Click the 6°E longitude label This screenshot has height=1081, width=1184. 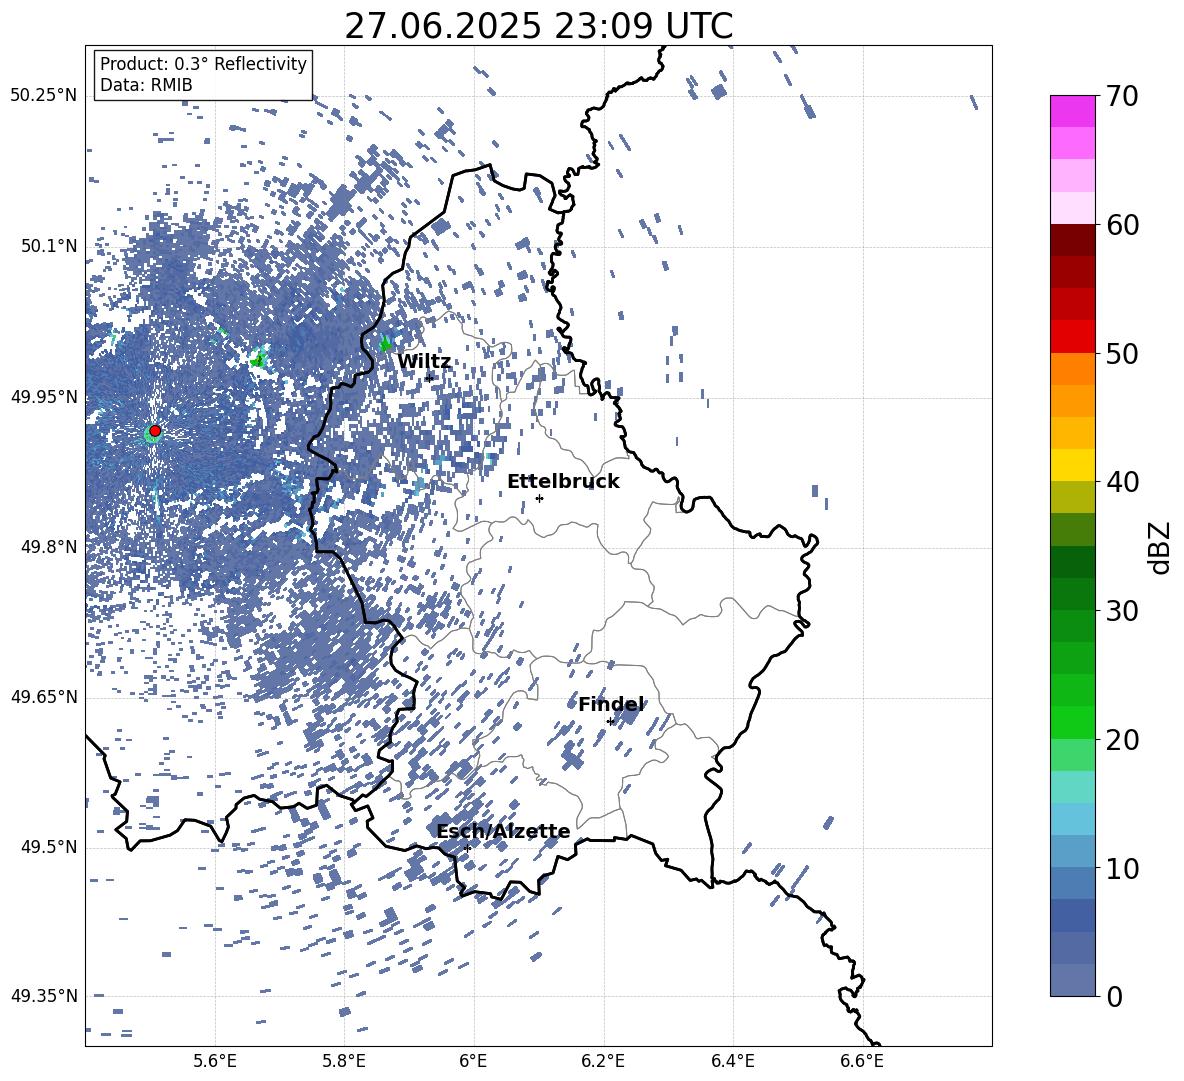[473, 1061]
